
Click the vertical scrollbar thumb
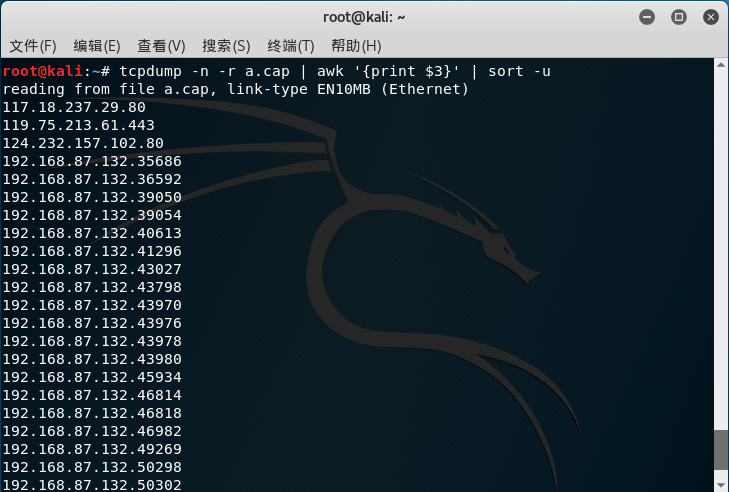(721, 450)
